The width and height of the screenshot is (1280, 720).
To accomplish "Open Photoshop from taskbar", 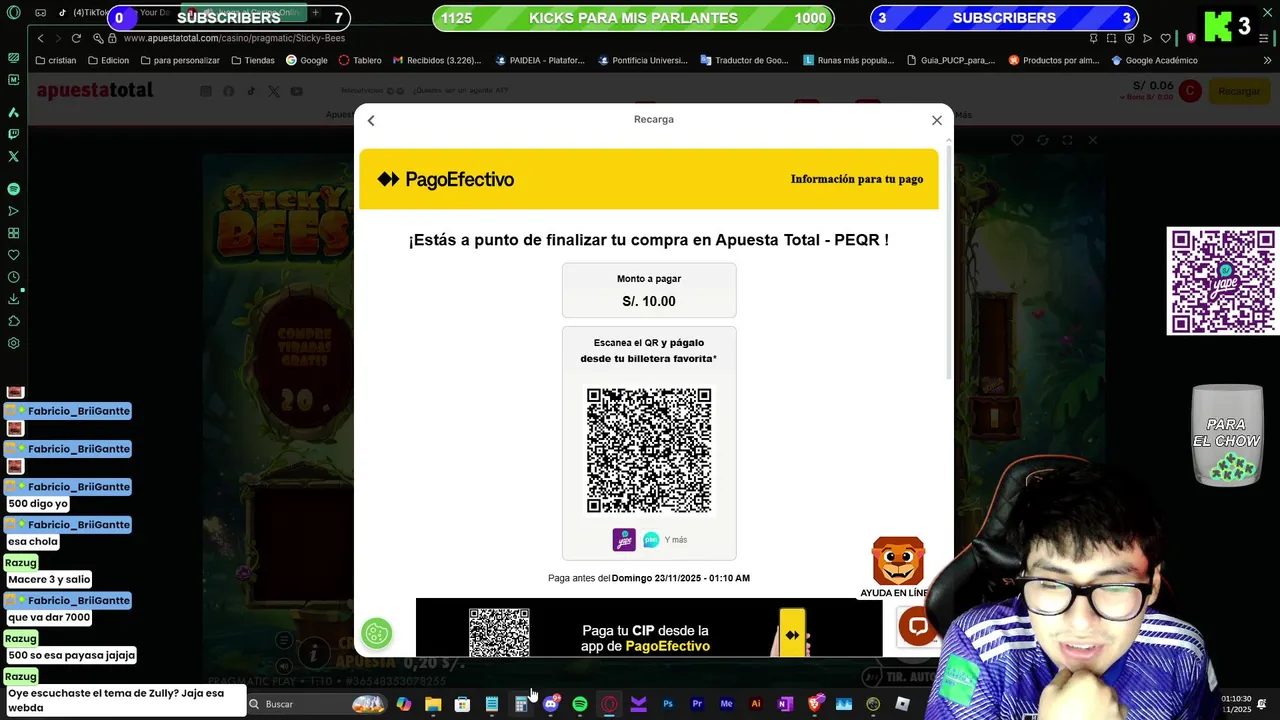I will [668, 704].
